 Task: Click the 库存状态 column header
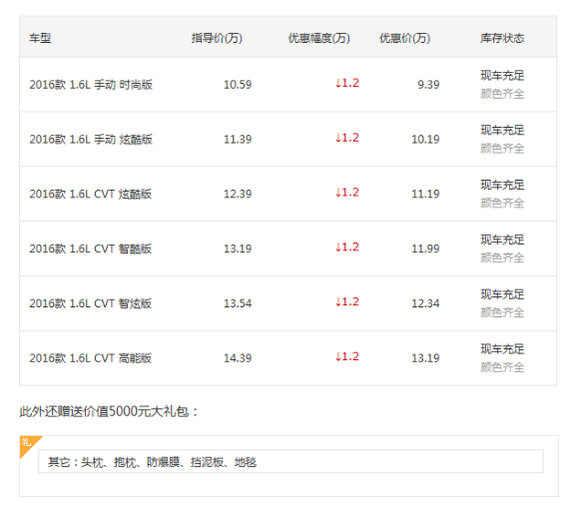[502, 38]
